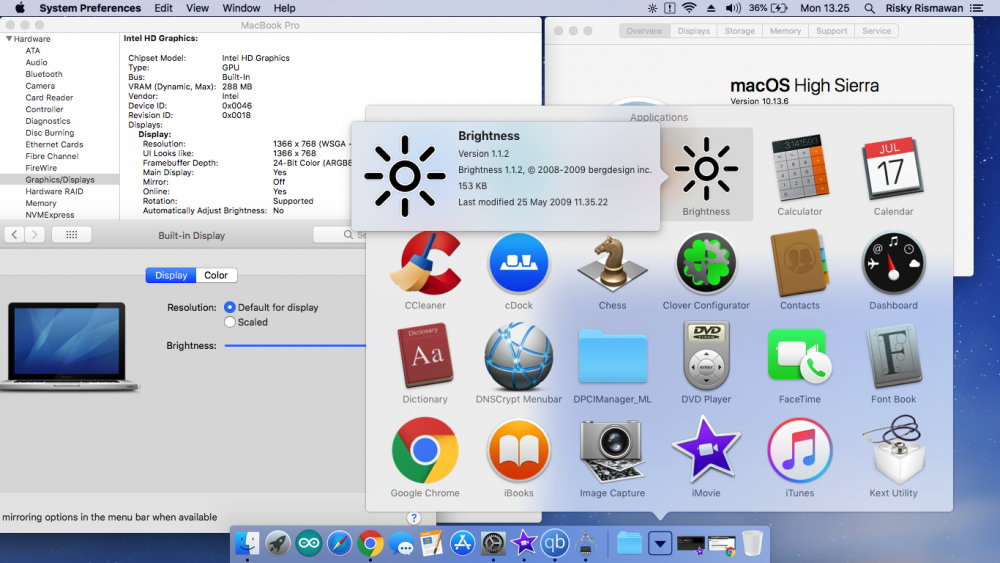Image resolution: width=1000 pixels, height=563 pixels.
Task: Open the volume control in menu bar
Action: click(733, 8)
